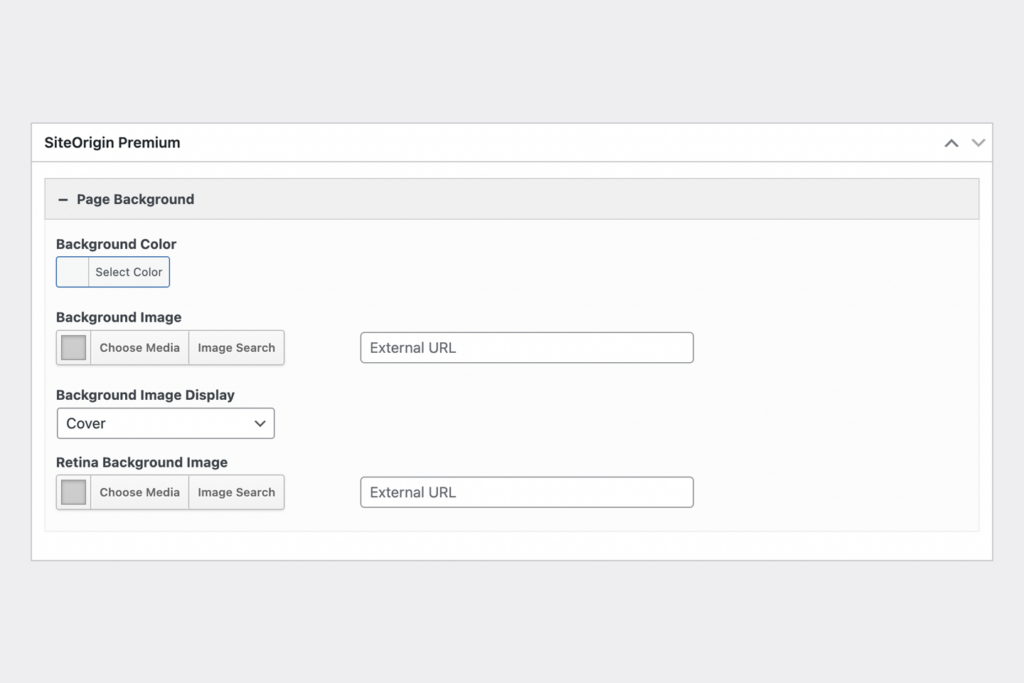
Task: Click the arrow on the Cover select box
Action: (x=260, y=423)
